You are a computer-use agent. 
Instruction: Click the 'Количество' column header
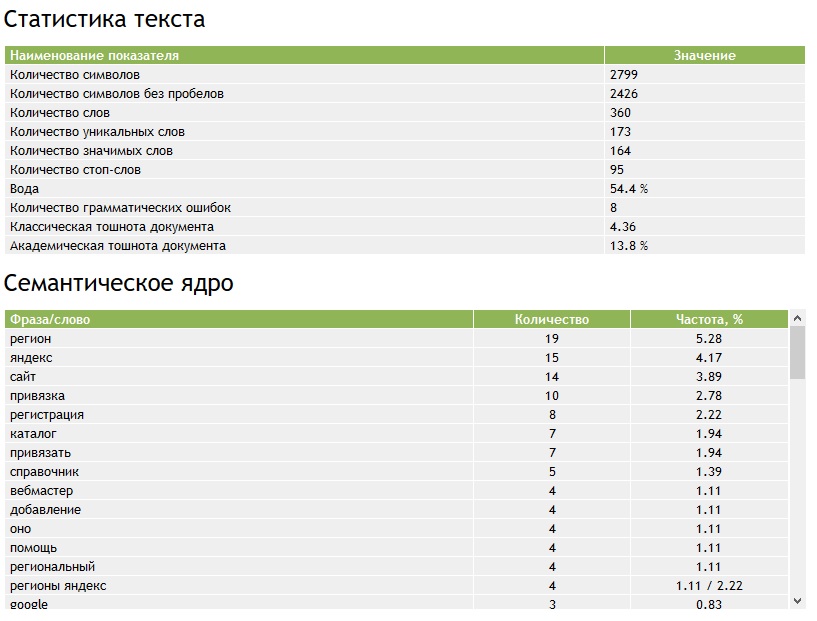(x=552, y=319)
